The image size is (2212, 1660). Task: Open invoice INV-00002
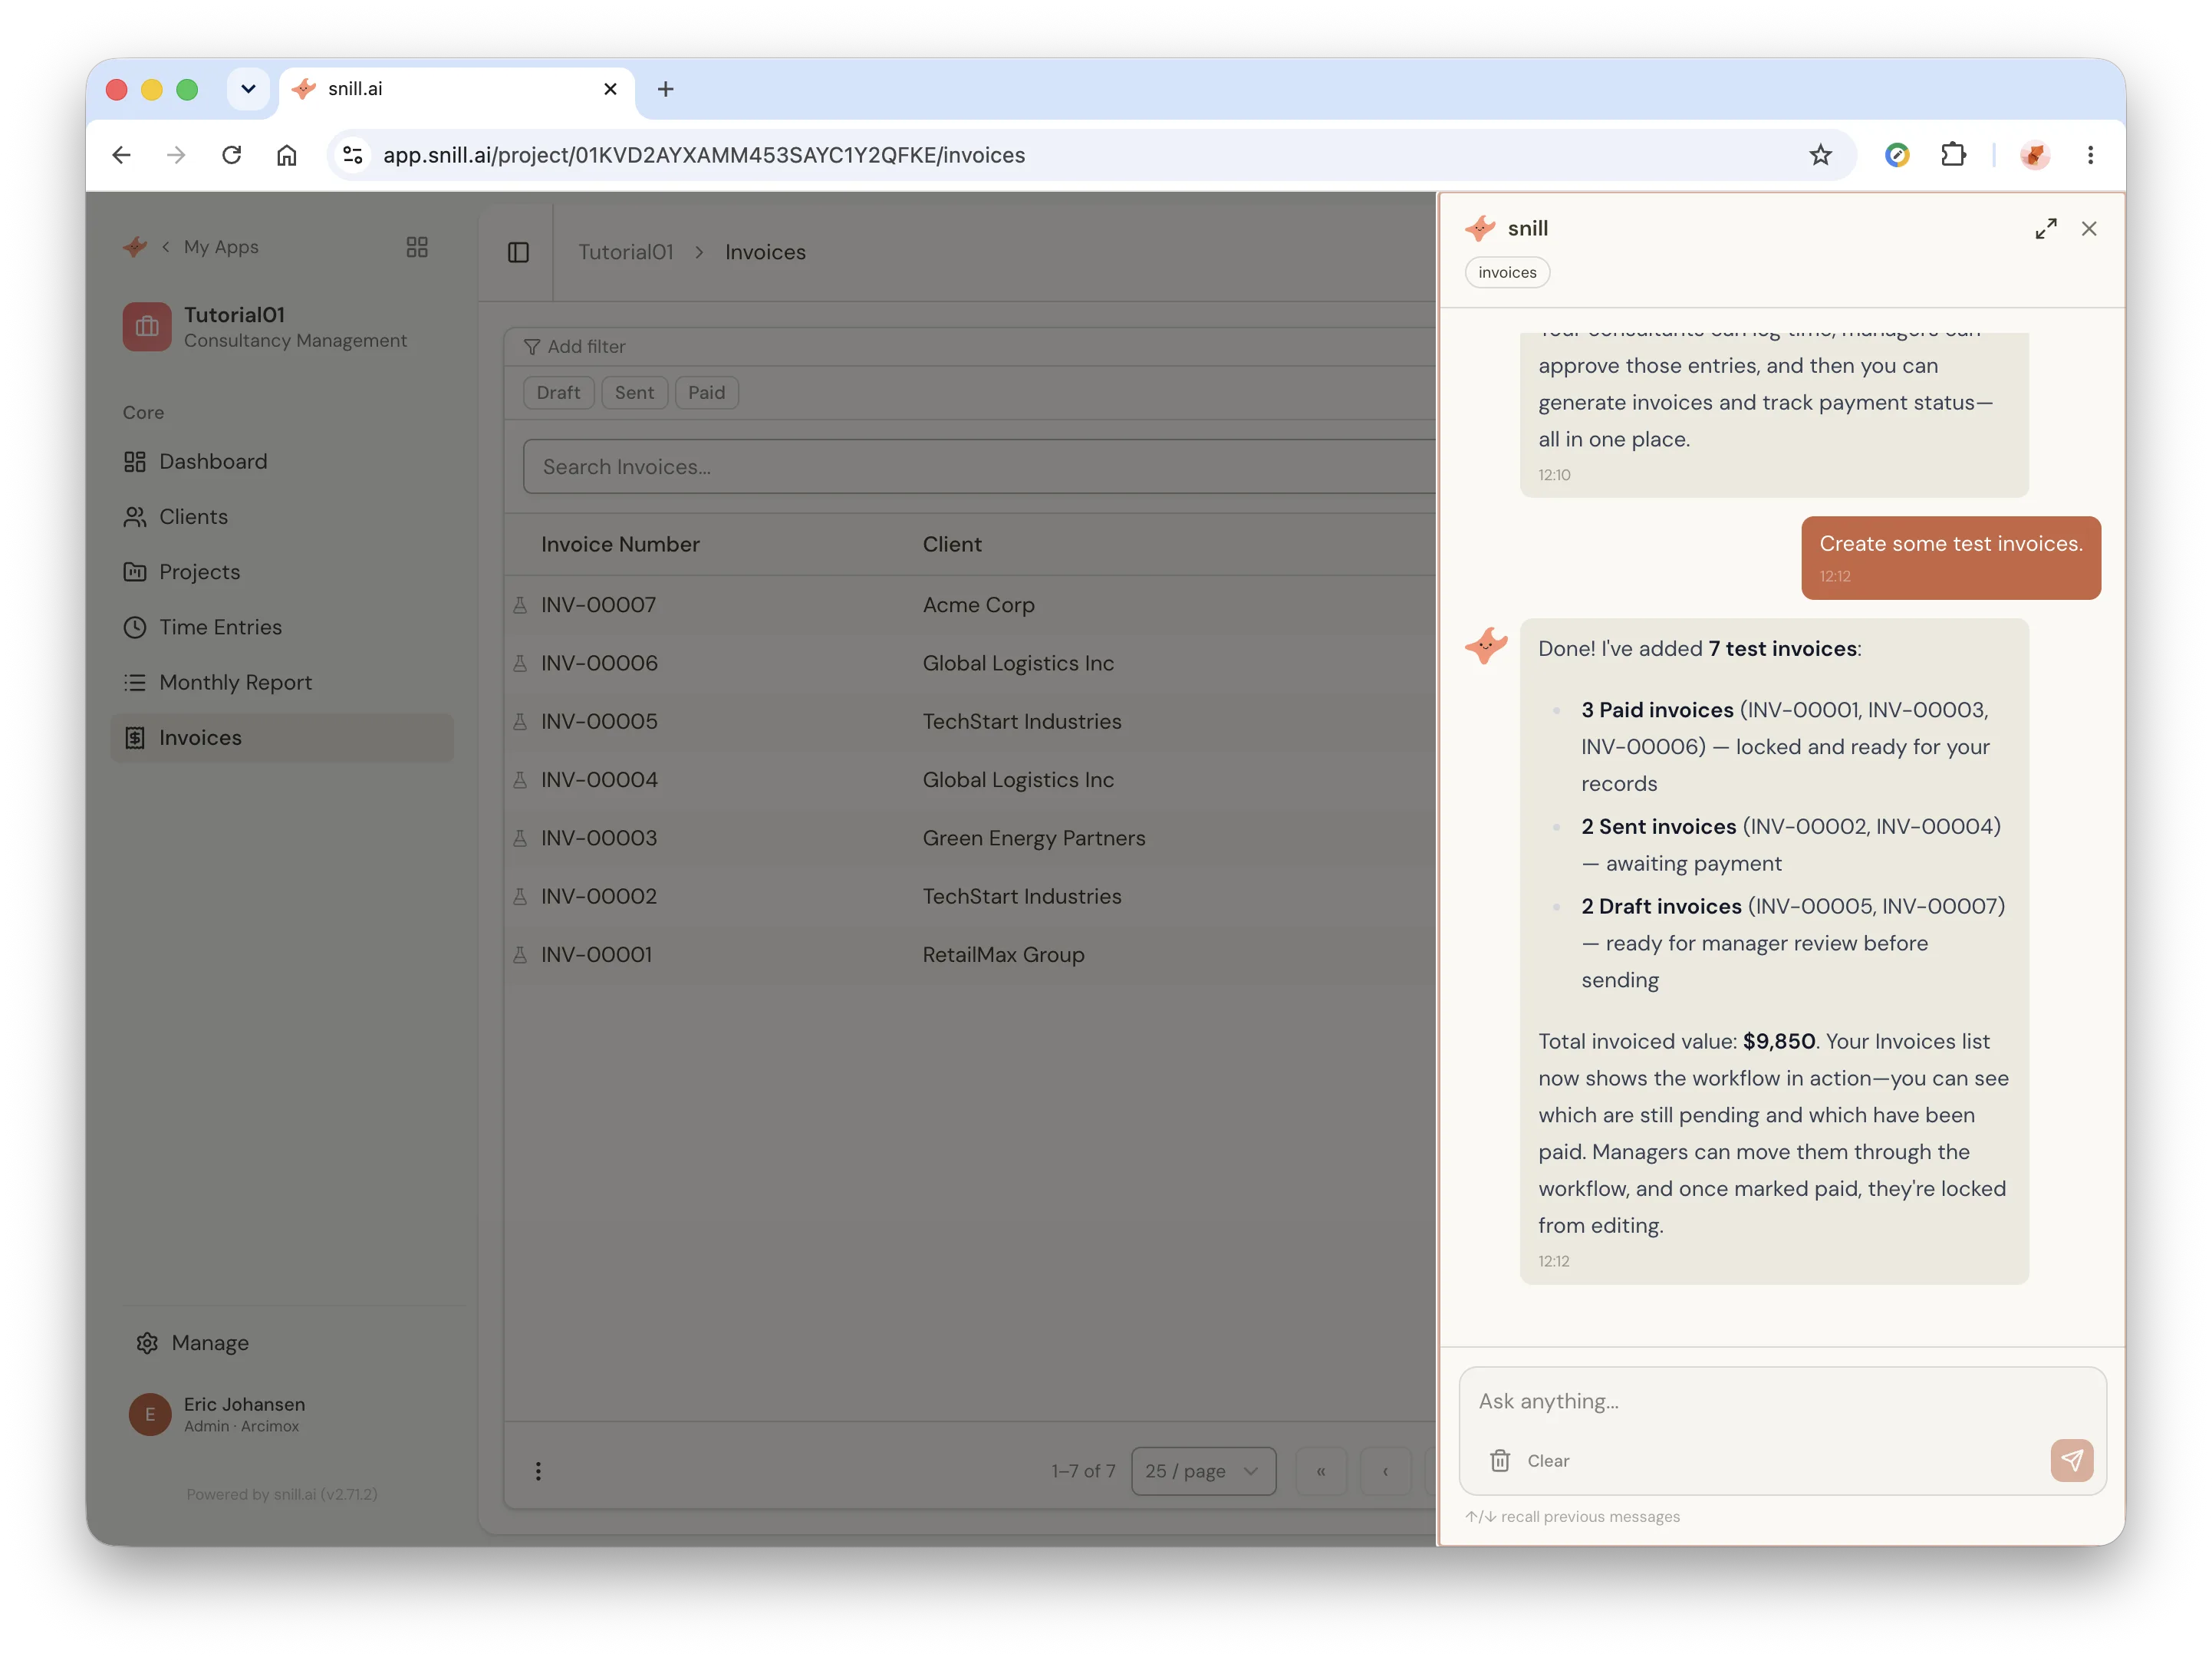click(x=599, y=897)
